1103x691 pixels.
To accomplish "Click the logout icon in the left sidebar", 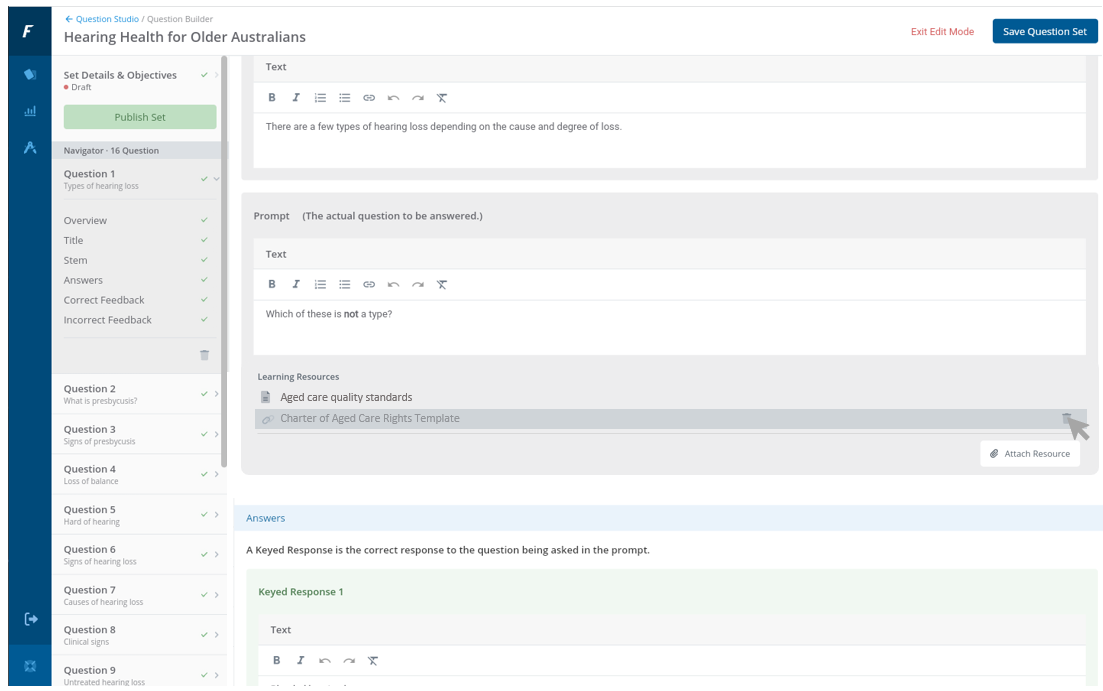I will pyautogui.click(x=30, y=619).
